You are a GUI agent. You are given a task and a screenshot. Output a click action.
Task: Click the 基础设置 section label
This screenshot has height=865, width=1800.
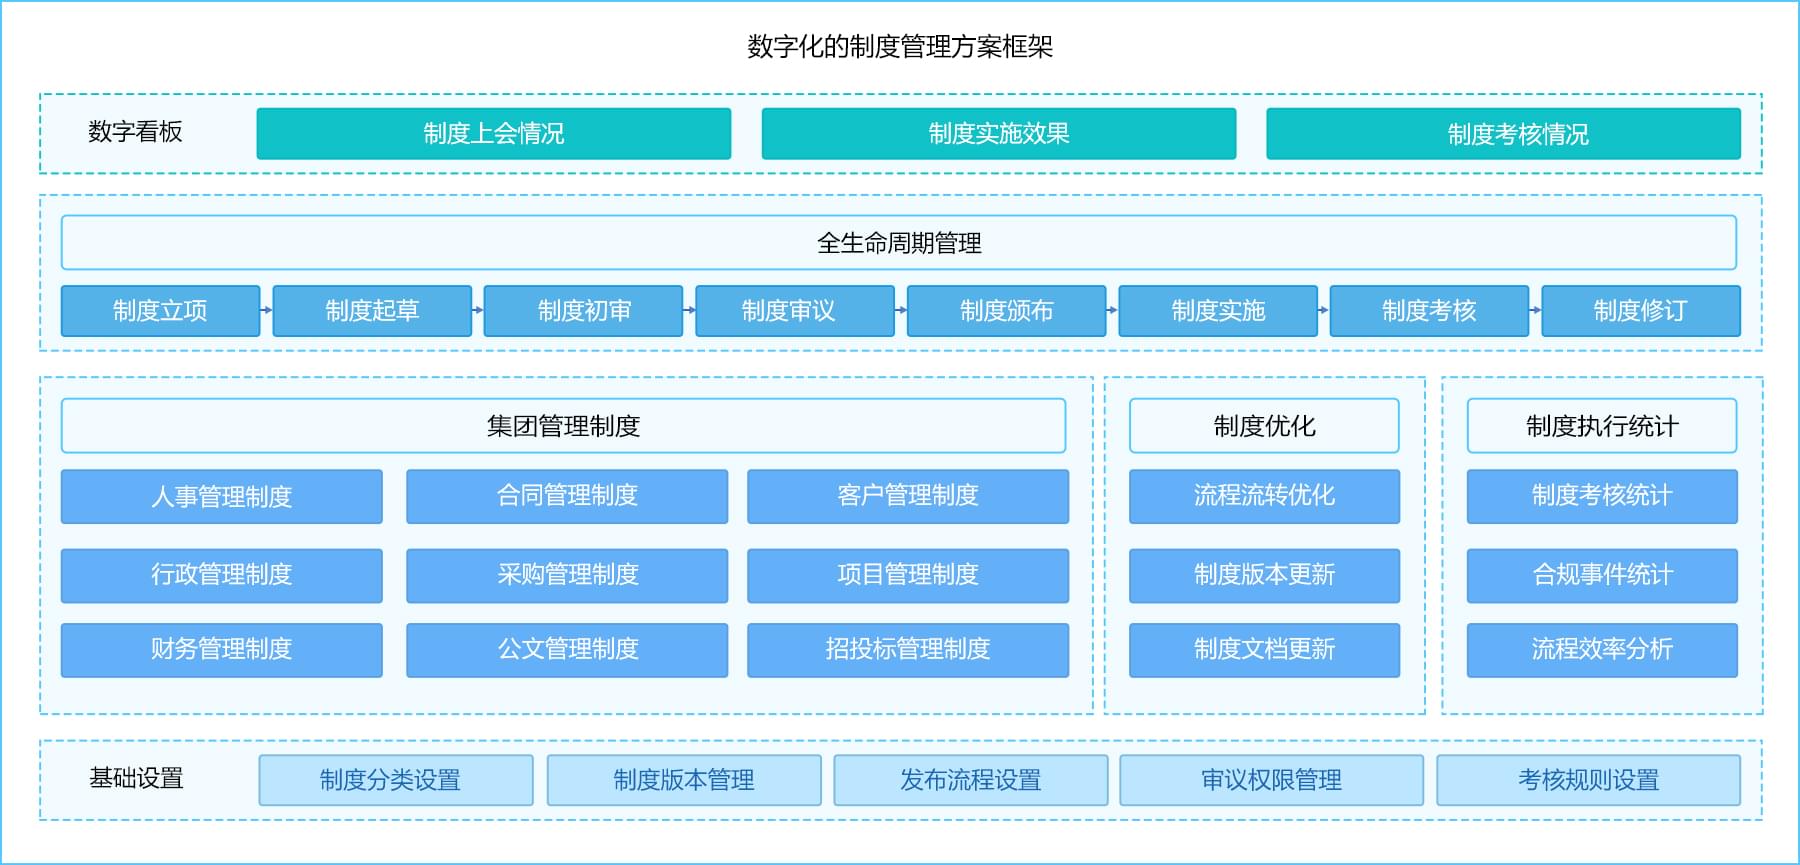136,778
